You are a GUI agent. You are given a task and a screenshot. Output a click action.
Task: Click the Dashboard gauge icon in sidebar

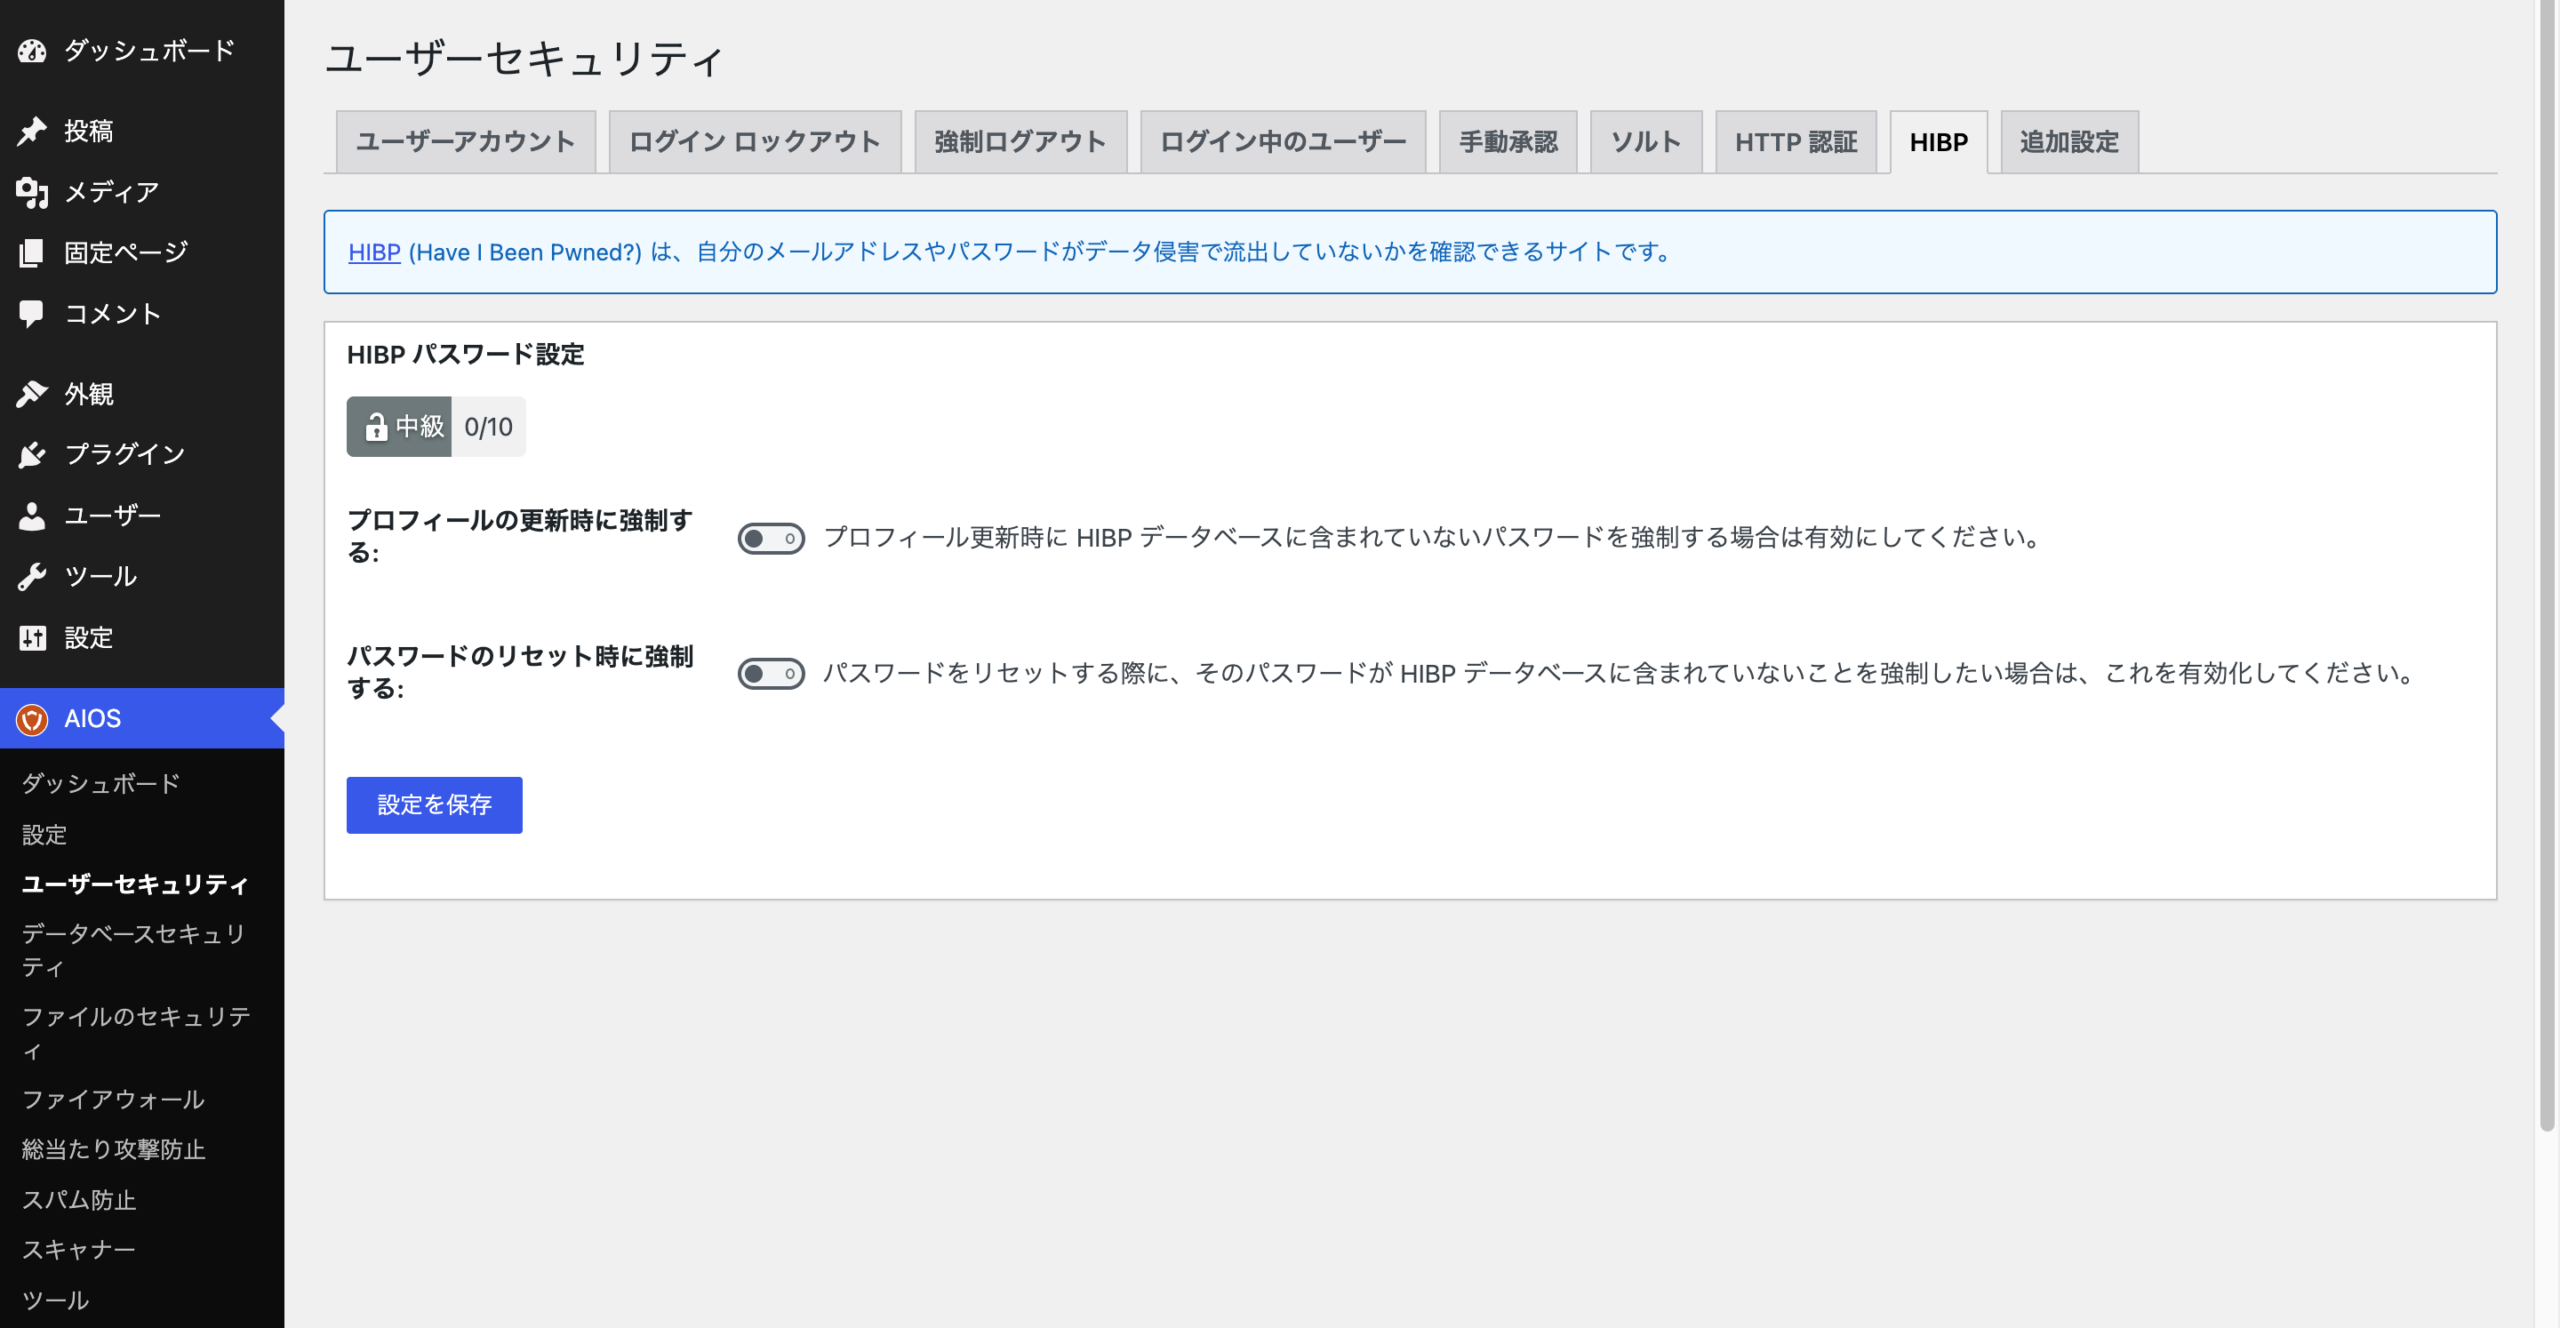(x=32, y=51)
